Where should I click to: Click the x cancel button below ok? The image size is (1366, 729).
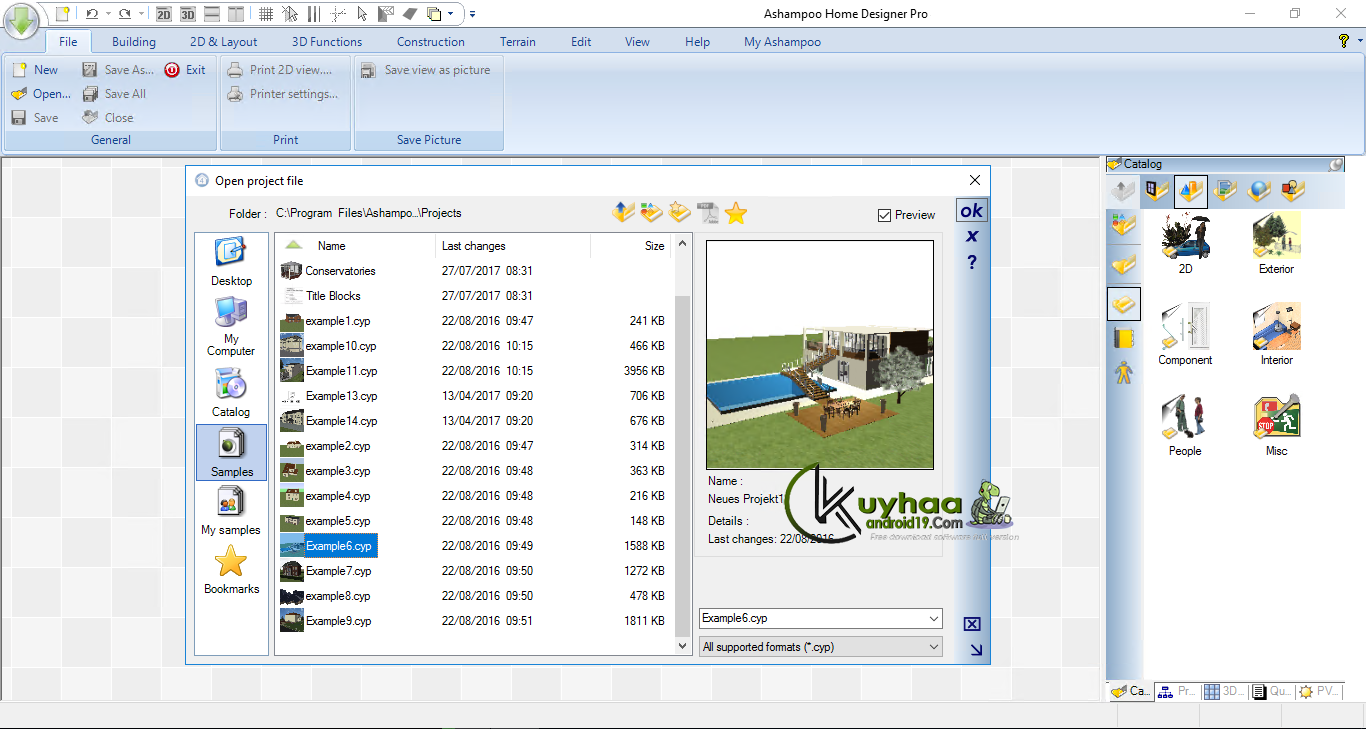(971, 236)
